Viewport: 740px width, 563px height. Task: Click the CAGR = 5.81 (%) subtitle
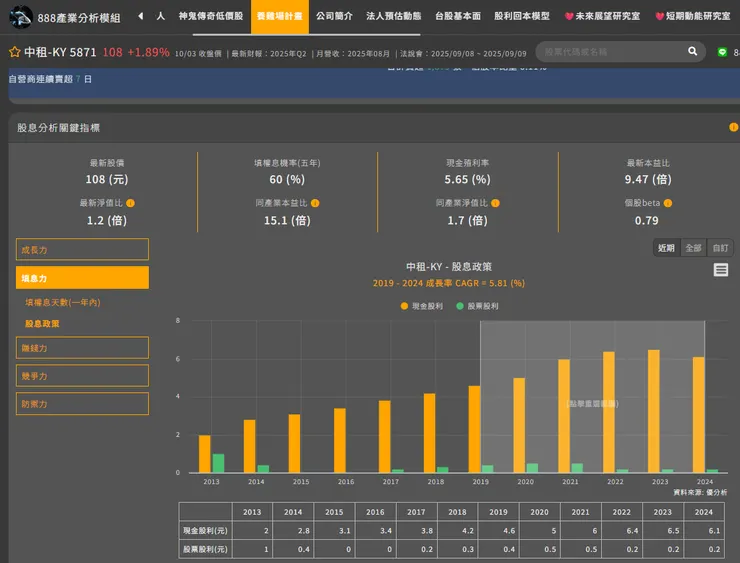coord(448,283)
